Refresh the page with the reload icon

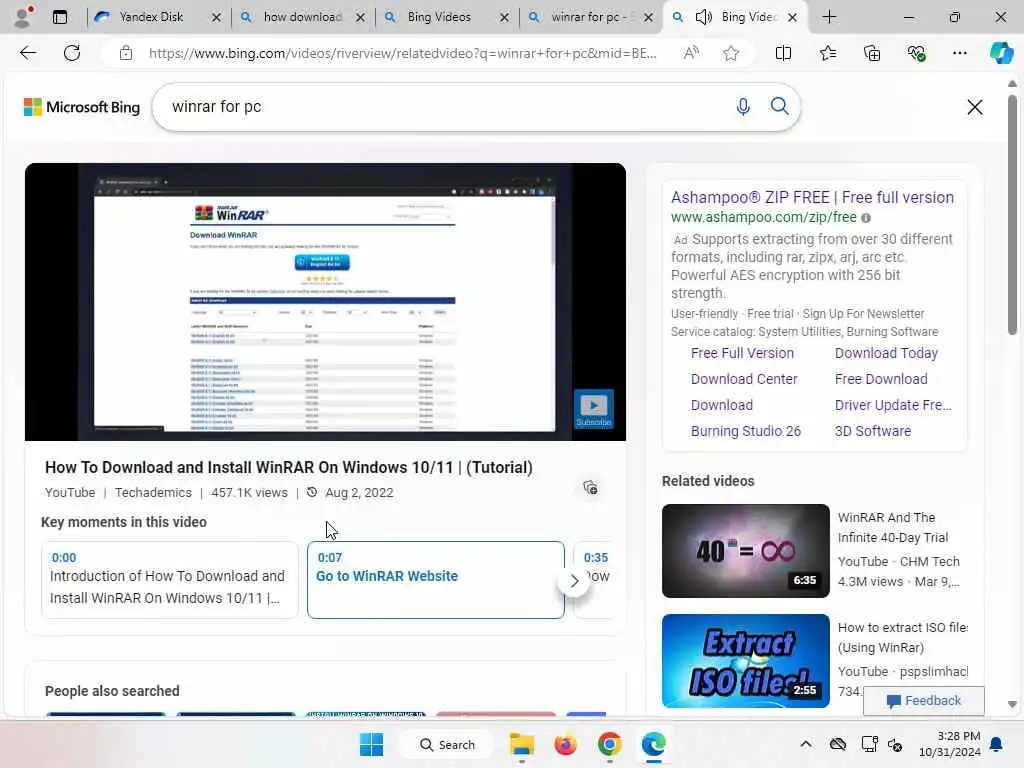[x=72, y=53]
